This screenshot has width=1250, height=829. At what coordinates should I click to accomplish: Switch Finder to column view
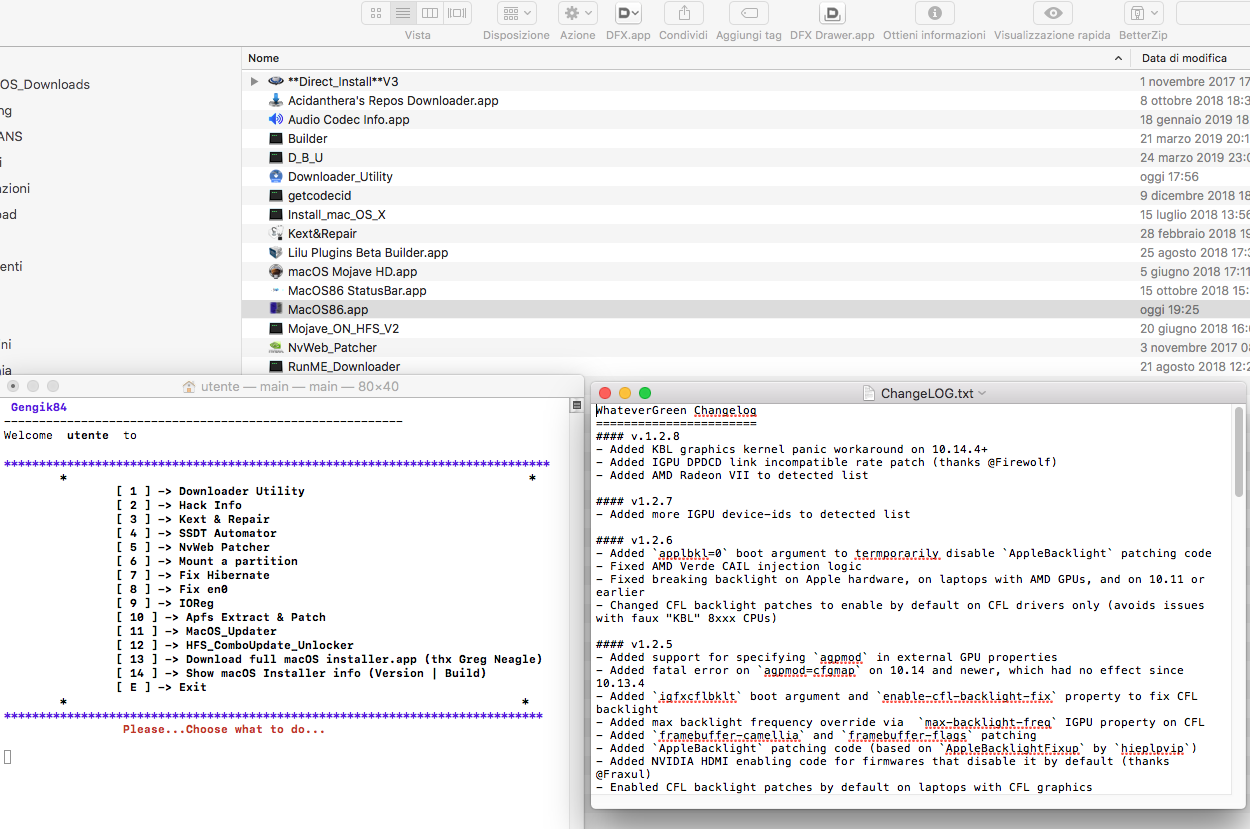point(430,13)
